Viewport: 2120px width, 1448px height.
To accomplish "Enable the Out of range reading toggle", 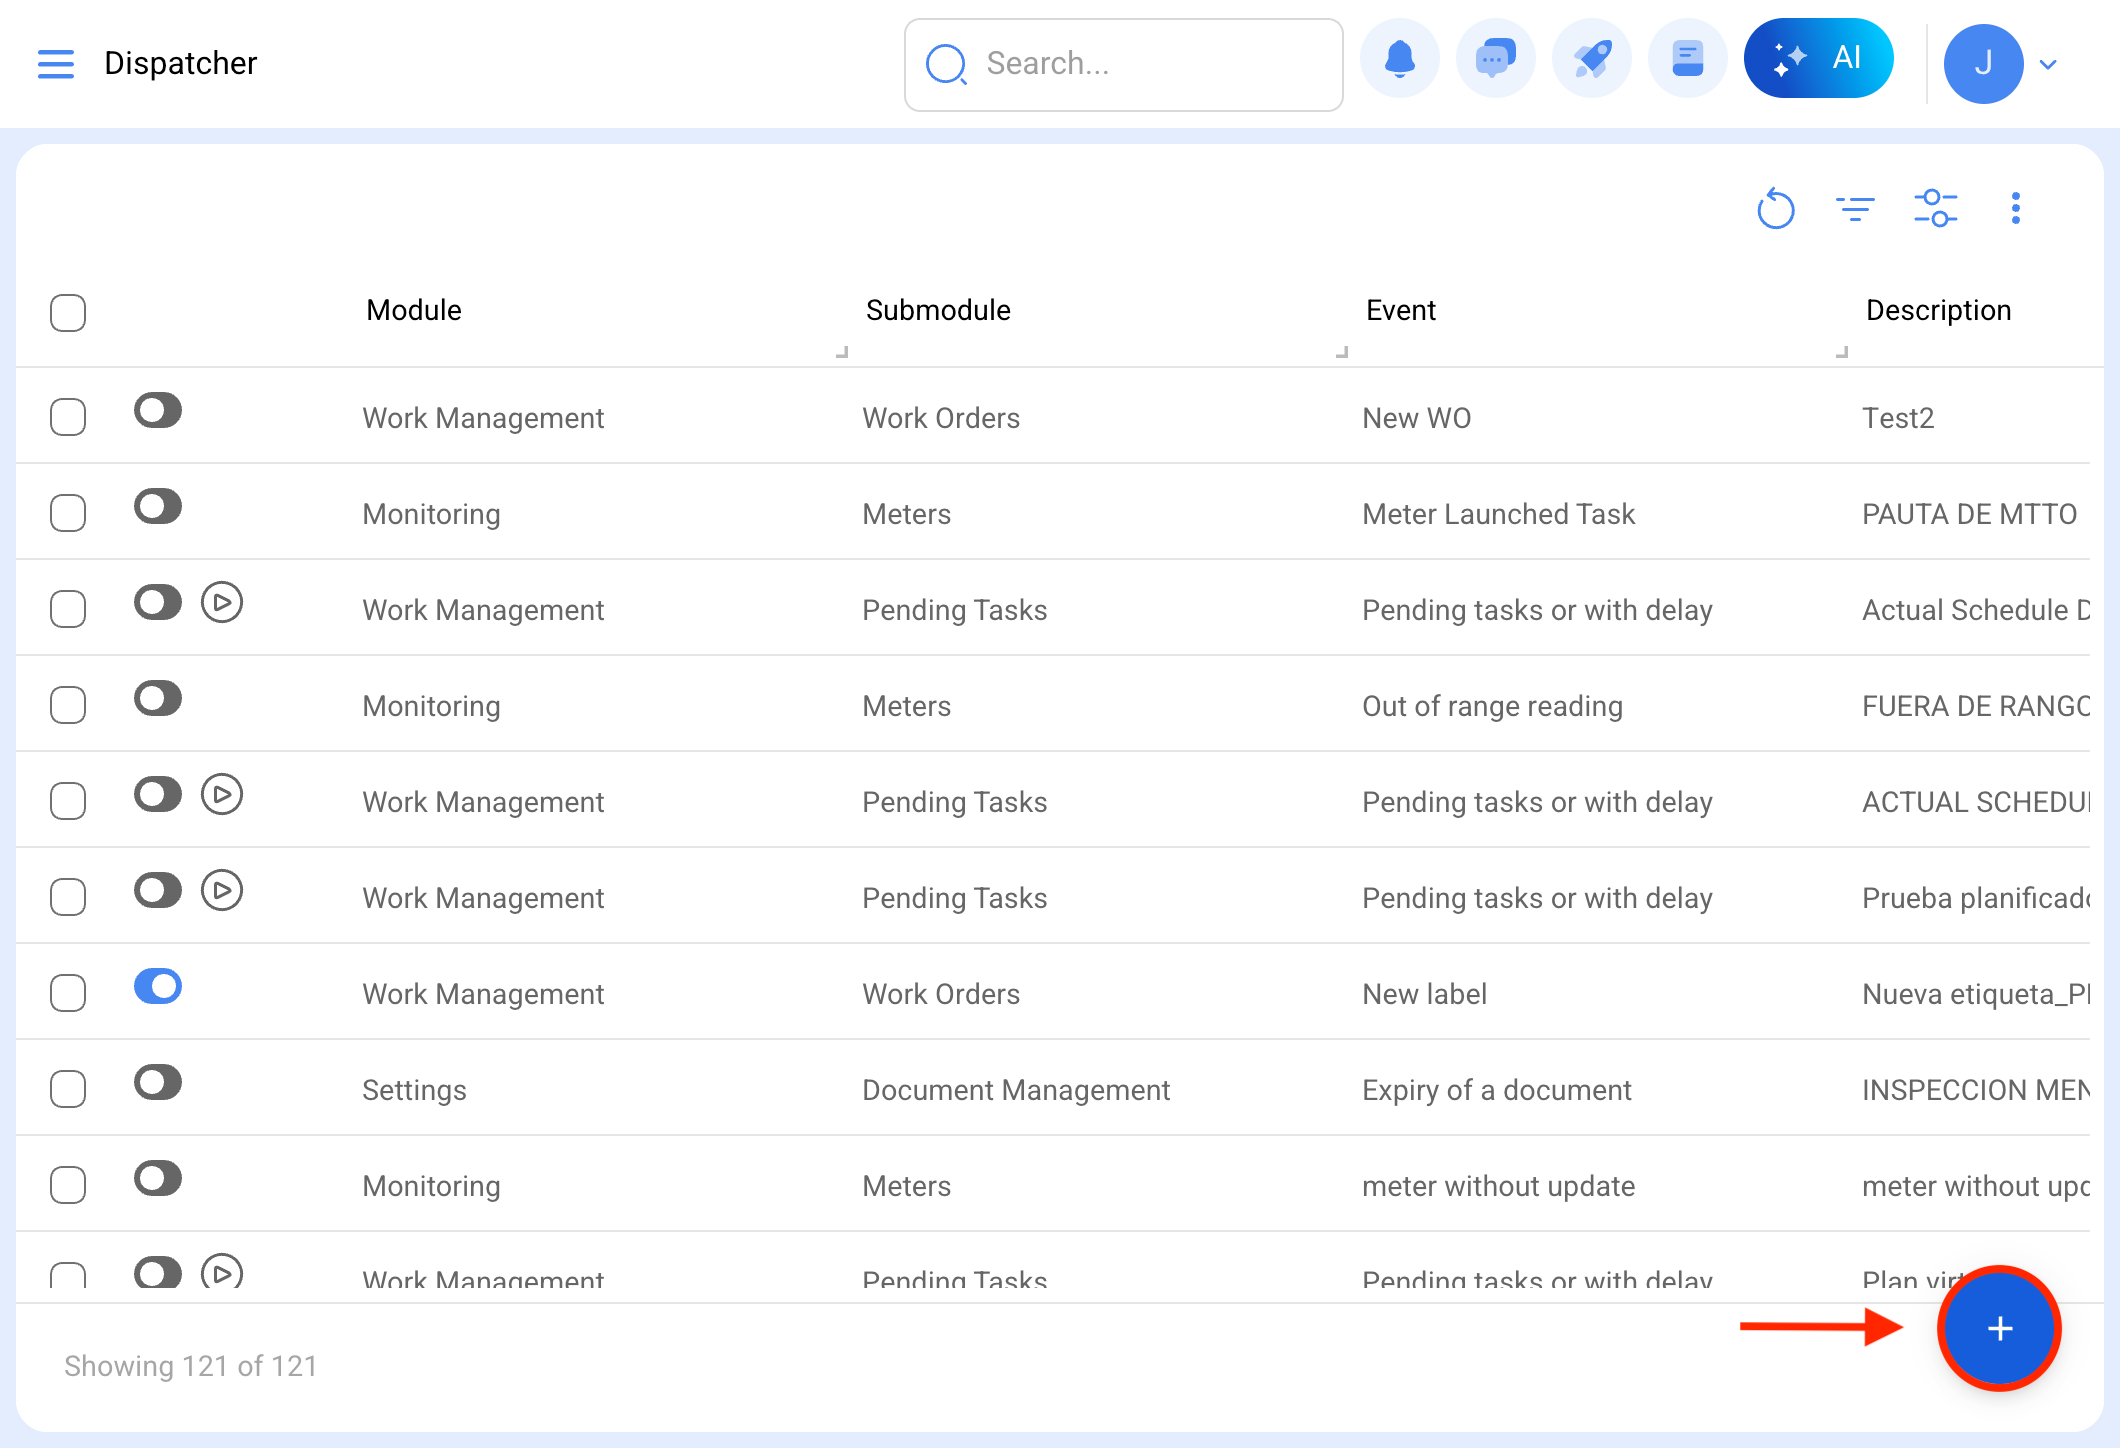I will pyautogui.click(x=158, y=698).
